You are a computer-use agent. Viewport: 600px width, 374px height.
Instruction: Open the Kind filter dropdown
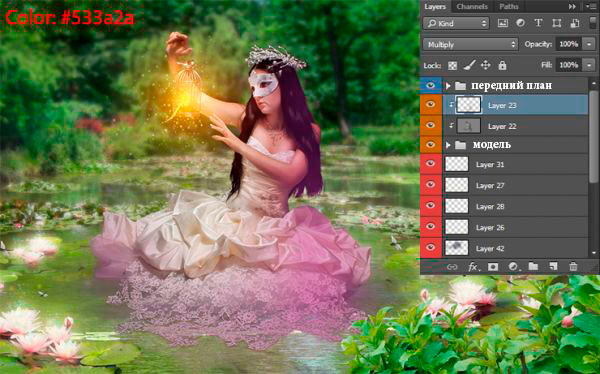click(456, 23)
